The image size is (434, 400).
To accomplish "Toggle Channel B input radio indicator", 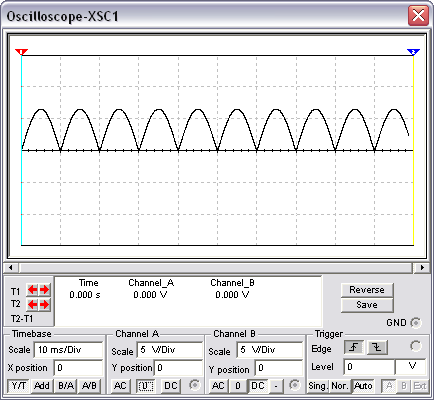I will click(x=294, y=385).
